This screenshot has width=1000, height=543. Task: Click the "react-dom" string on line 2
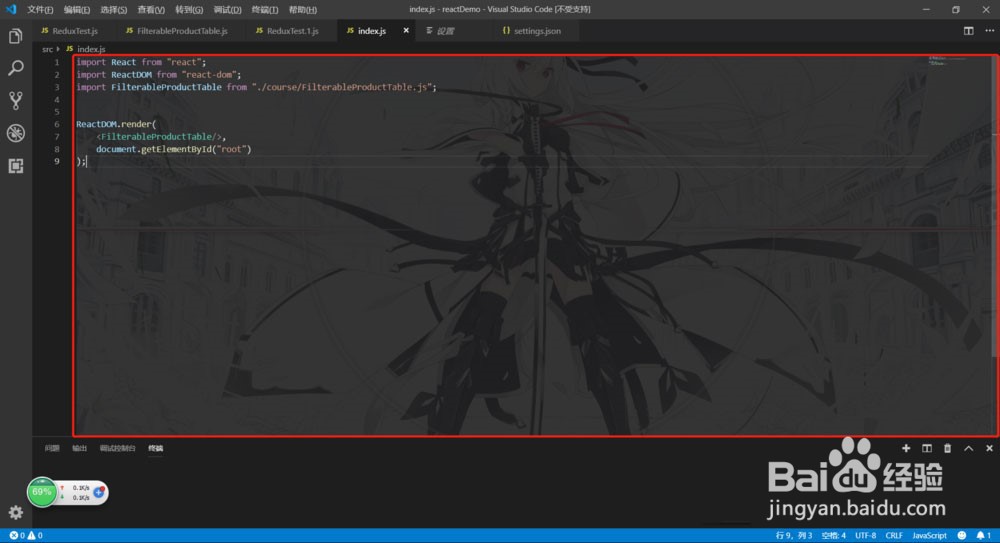pos(209,75)
